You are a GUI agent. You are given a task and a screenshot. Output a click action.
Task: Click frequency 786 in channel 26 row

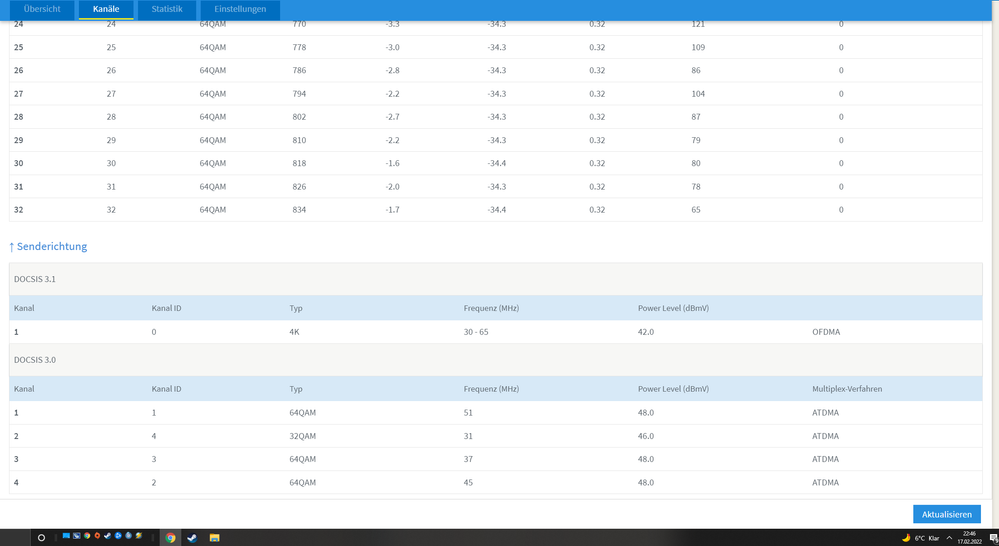coord(299,70)
